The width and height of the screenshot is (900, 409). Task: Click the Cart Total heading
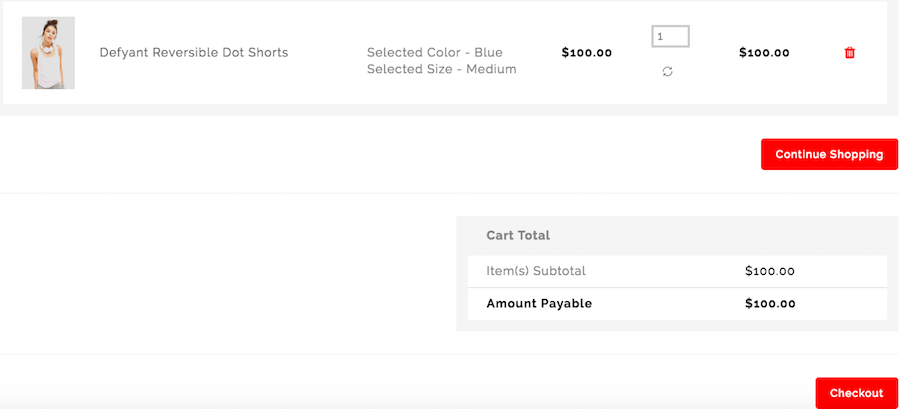tap(518, 236)
